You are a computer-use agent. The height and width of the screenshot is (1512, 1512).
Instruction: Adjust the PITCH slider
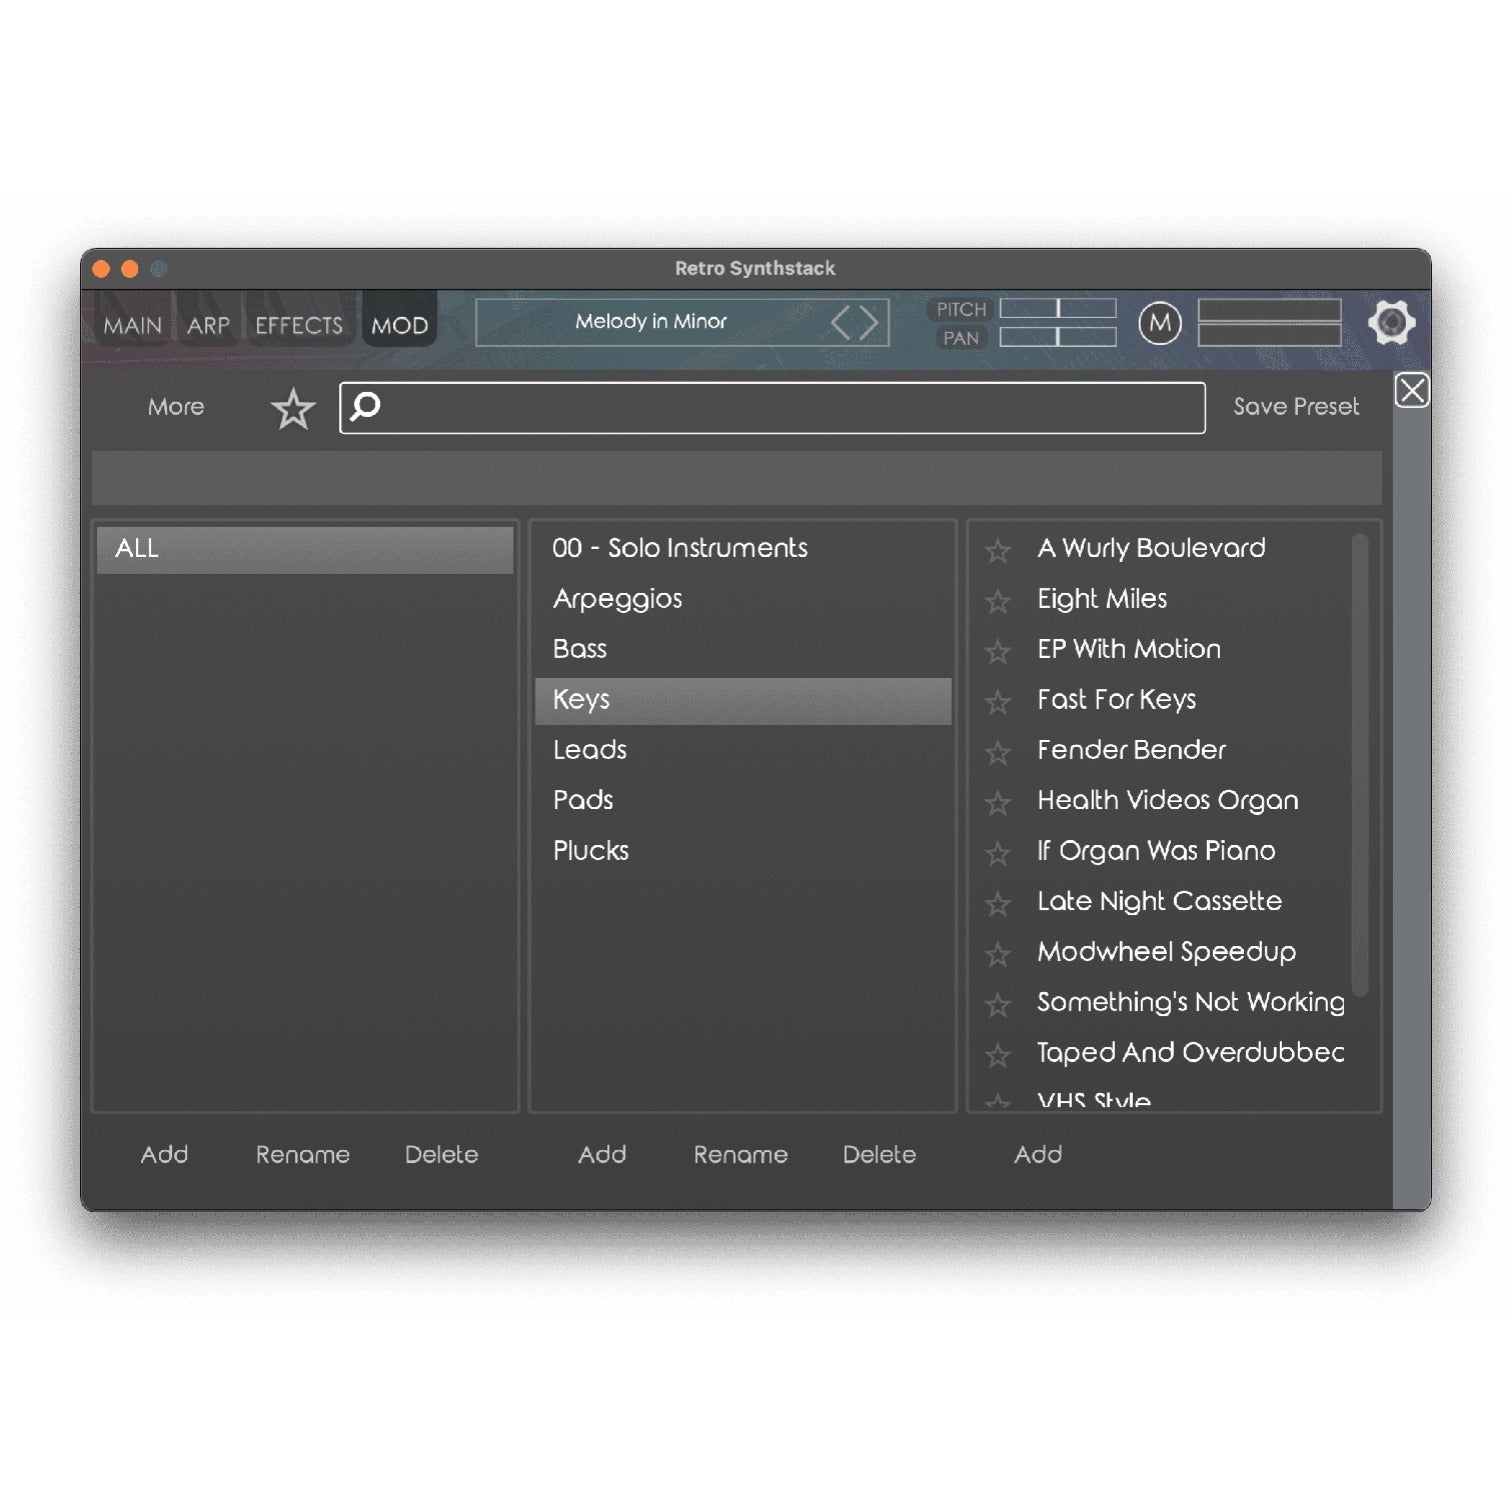point(1058,309)
